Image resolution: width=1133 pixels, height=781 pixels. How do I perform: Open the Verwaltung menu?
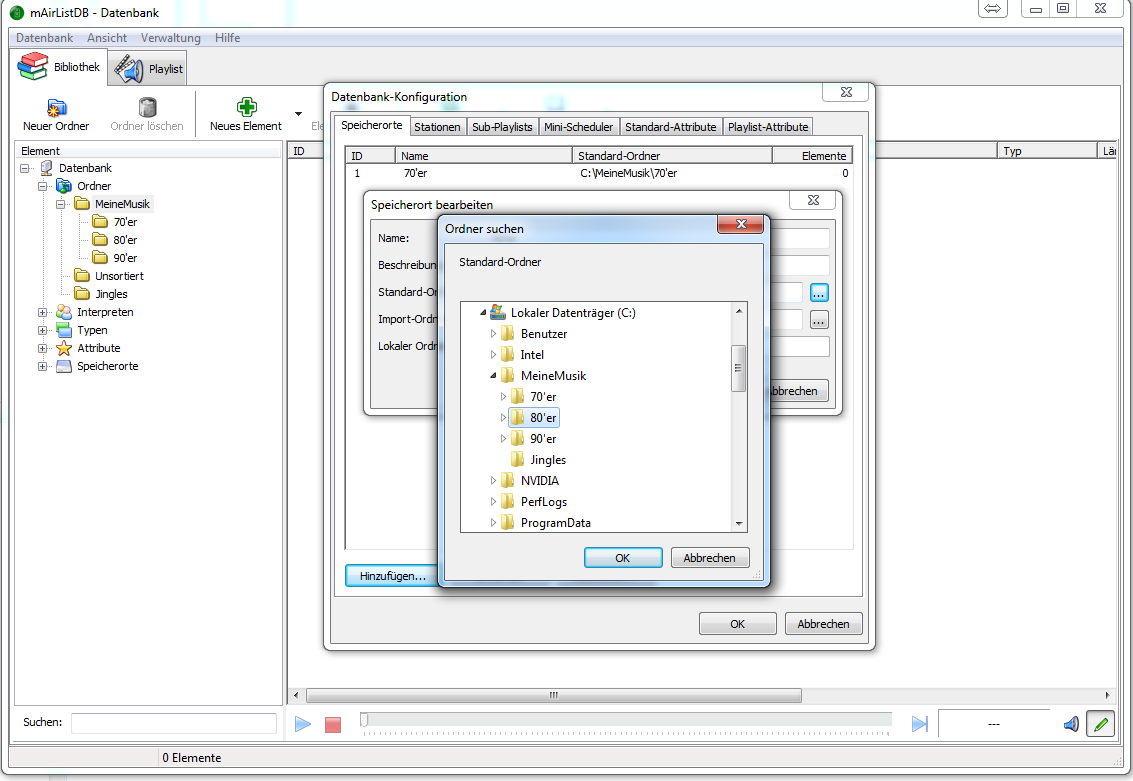(x=170, y=38)
